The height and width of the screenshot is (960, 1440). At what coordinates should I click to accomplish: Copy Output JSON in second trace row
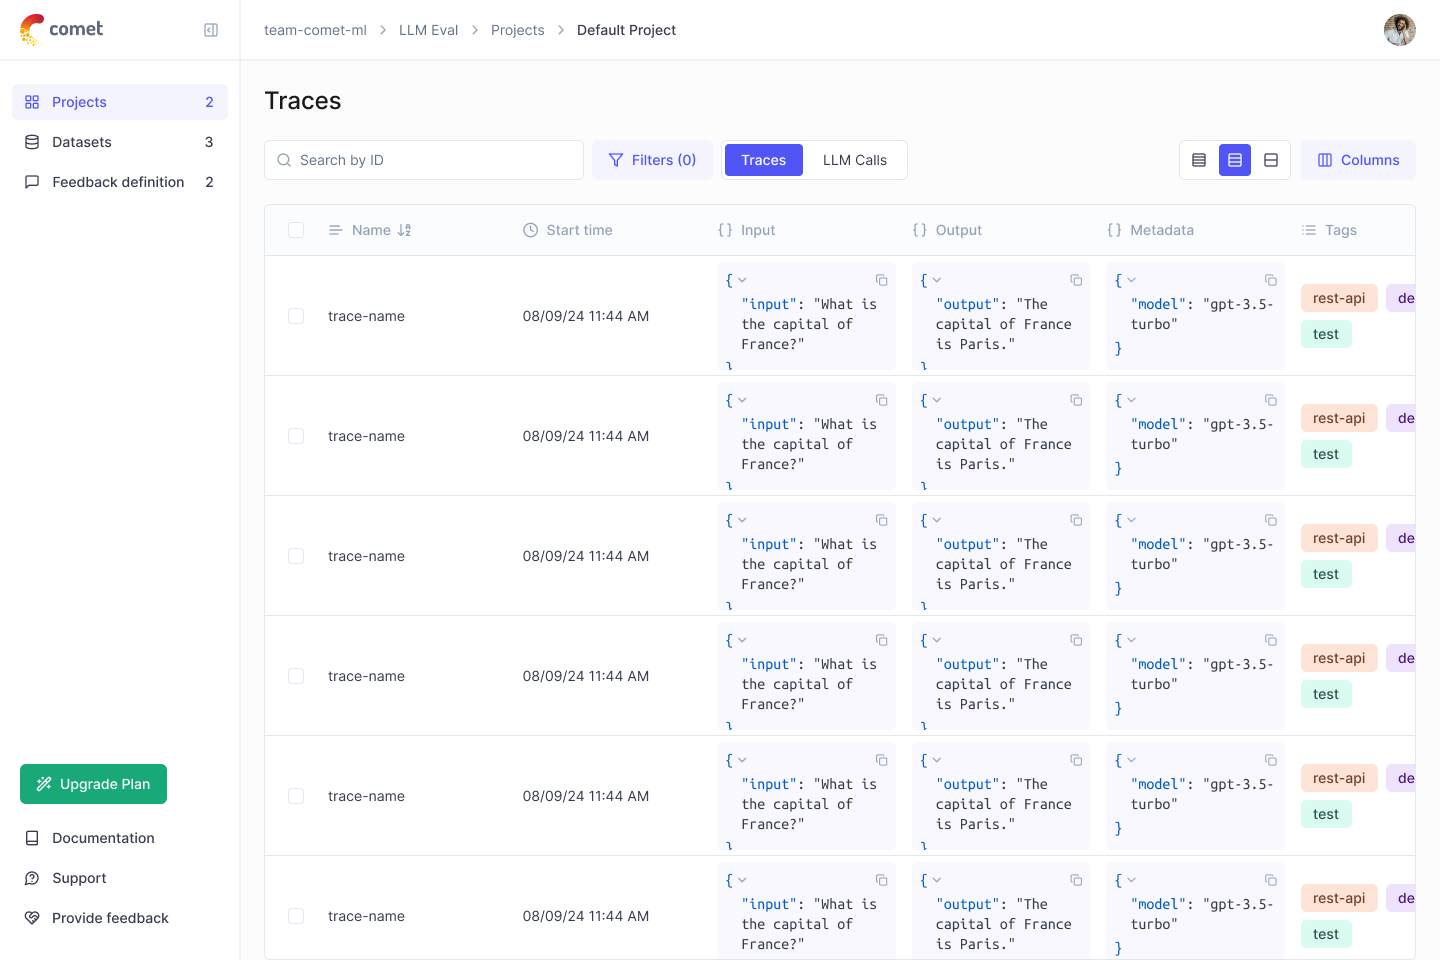[1076, 400]
